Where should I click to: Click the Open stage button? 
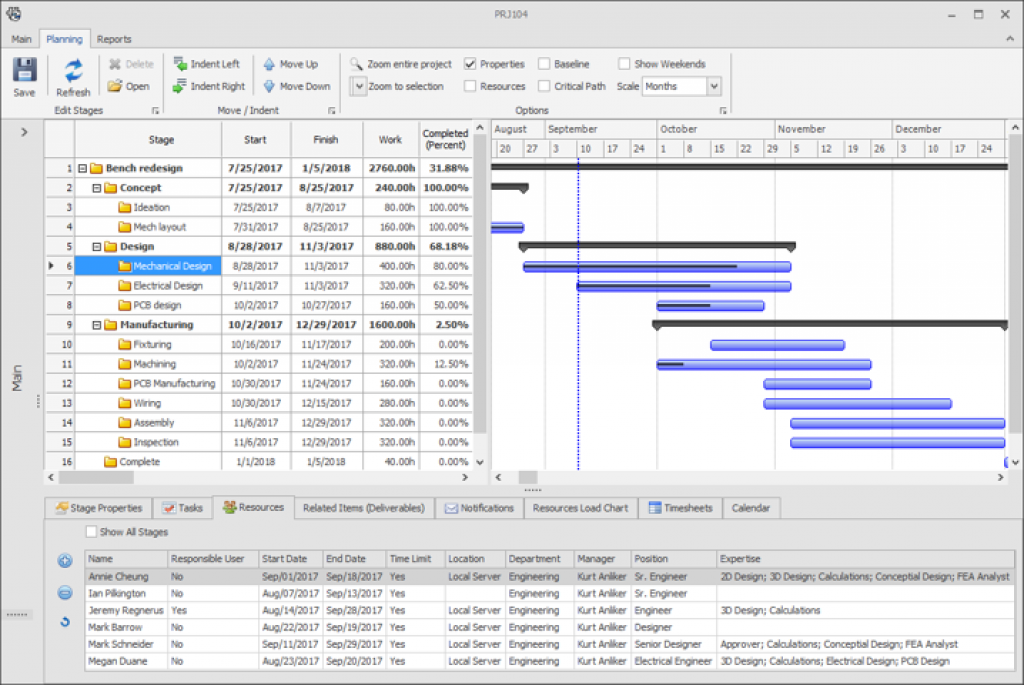pyautogui.click(x=128, y=86)
